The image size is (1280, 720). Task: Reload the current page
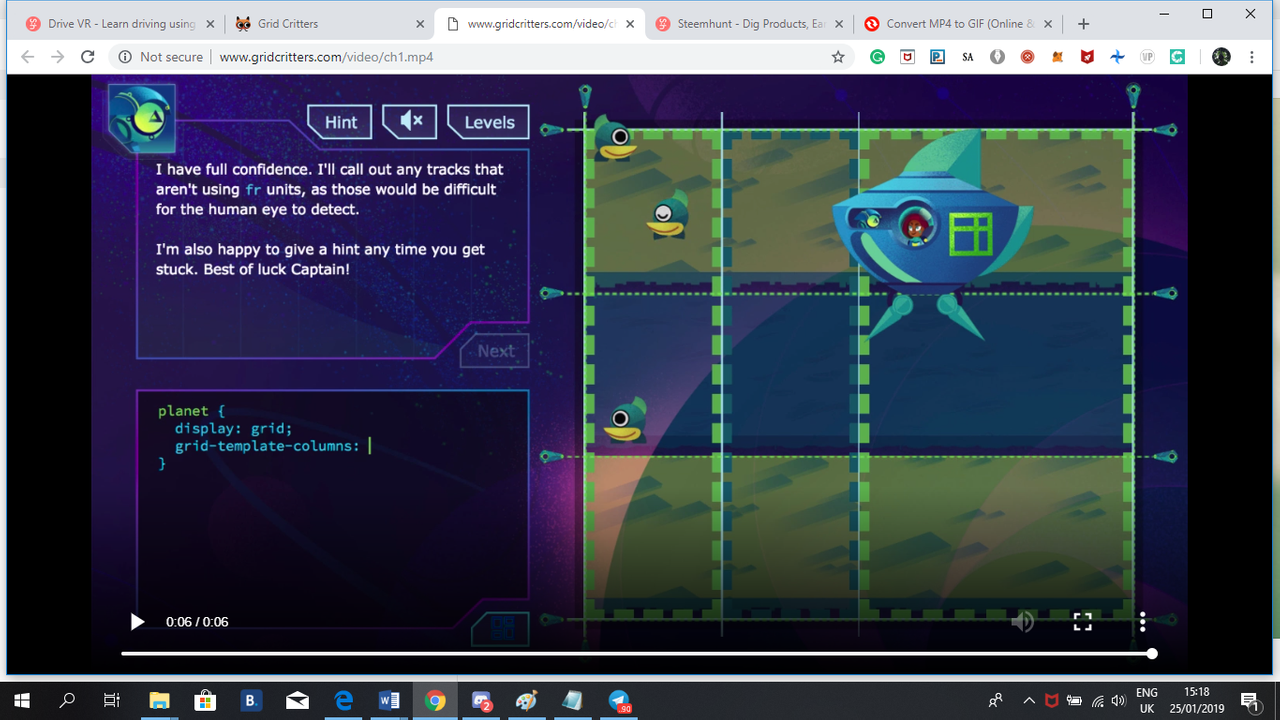coord(88,57)
